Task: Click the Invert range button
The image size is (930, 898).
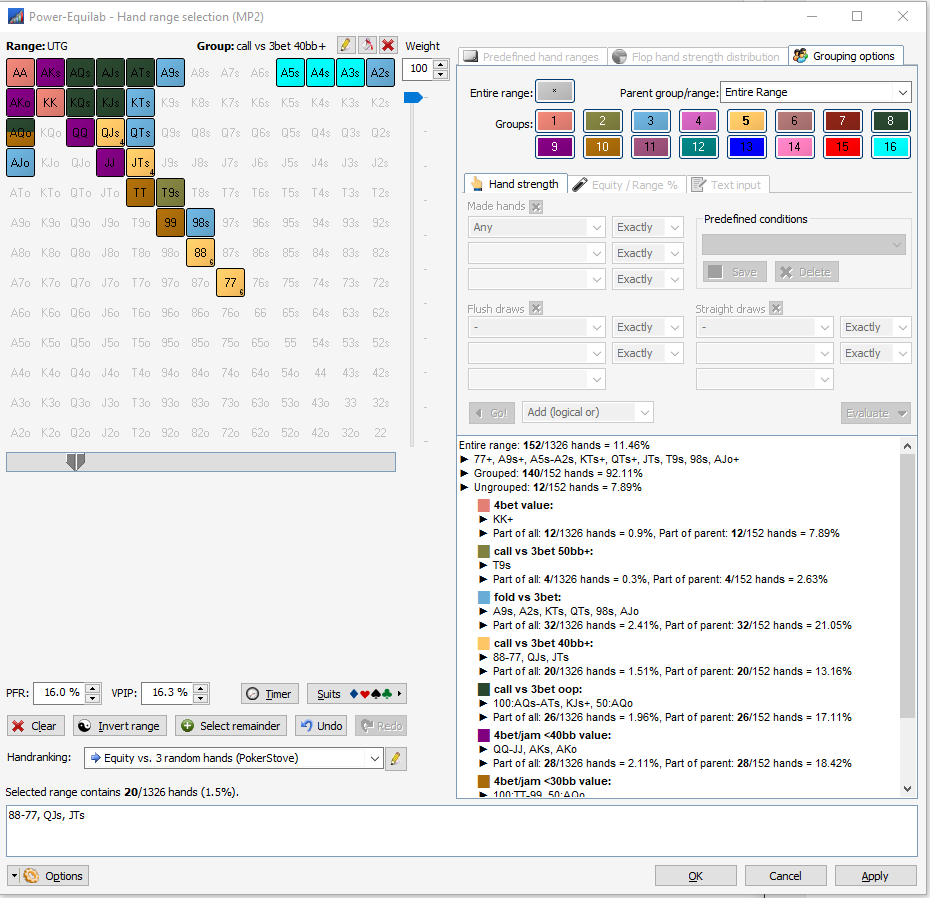Action: tap(120, 726)
